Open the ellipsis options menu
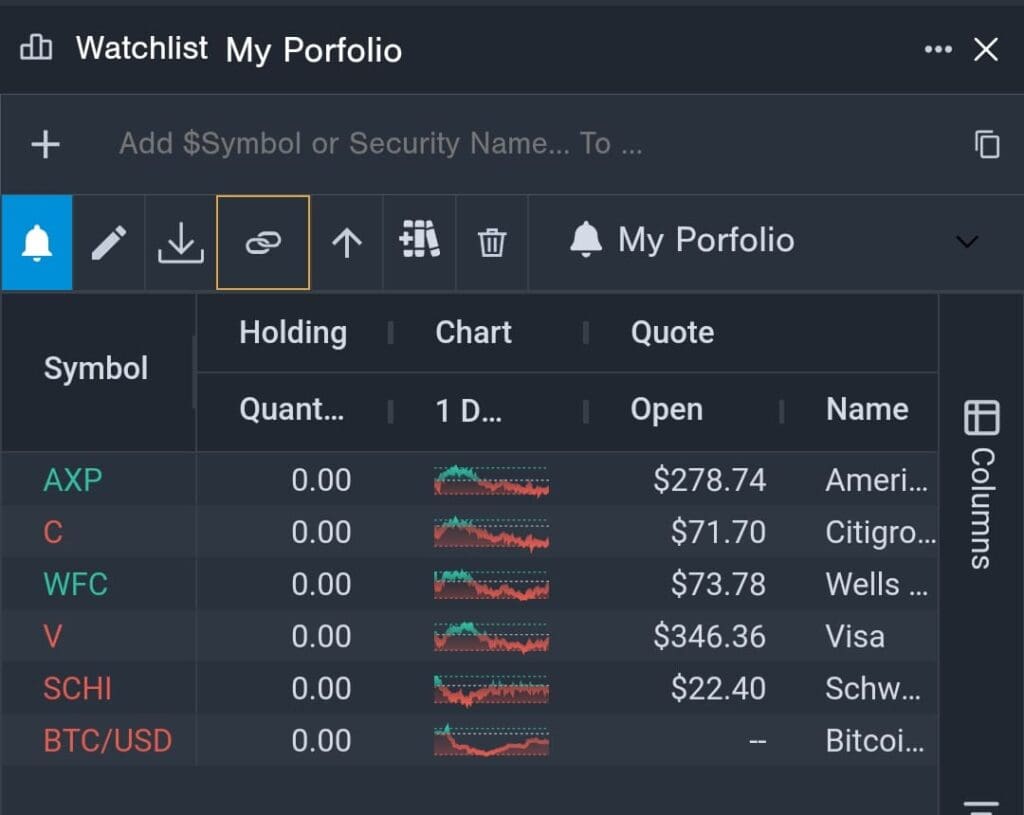 [x=938, y=46]
